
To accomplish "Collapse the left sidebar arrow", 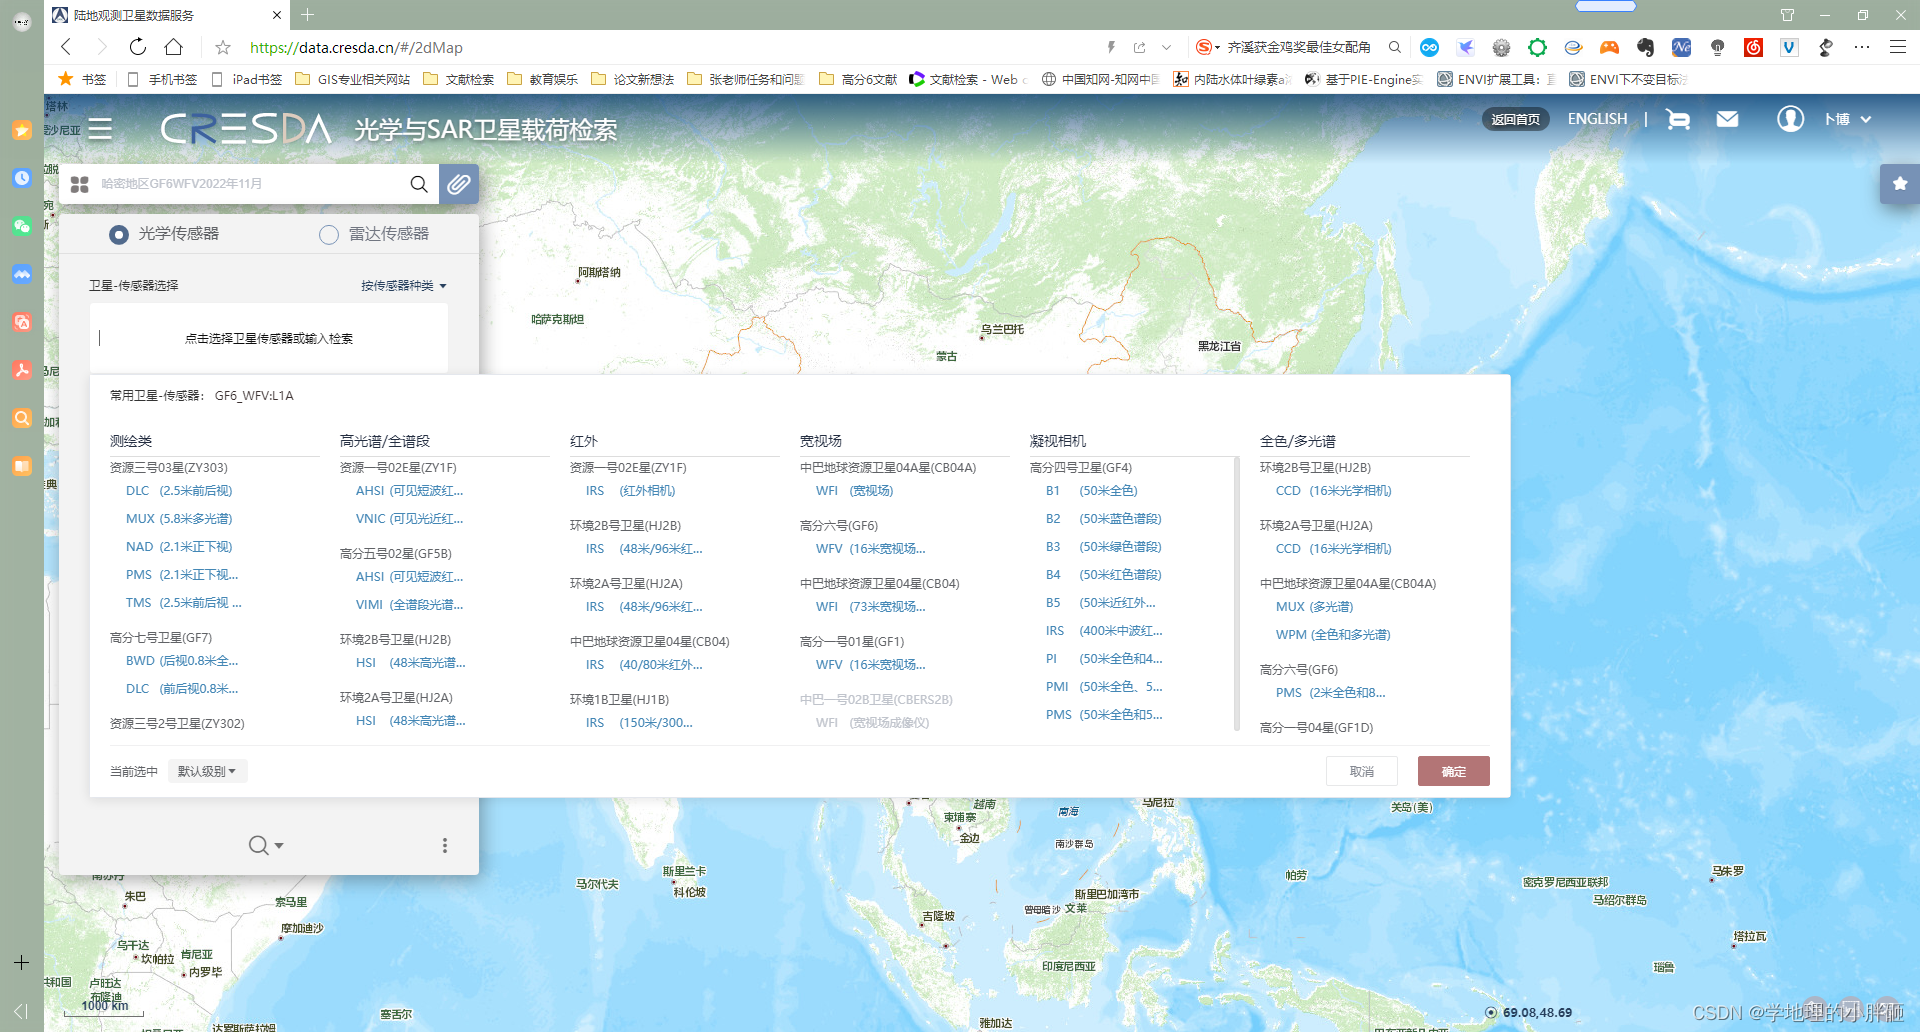I will tap(21, 1011).
